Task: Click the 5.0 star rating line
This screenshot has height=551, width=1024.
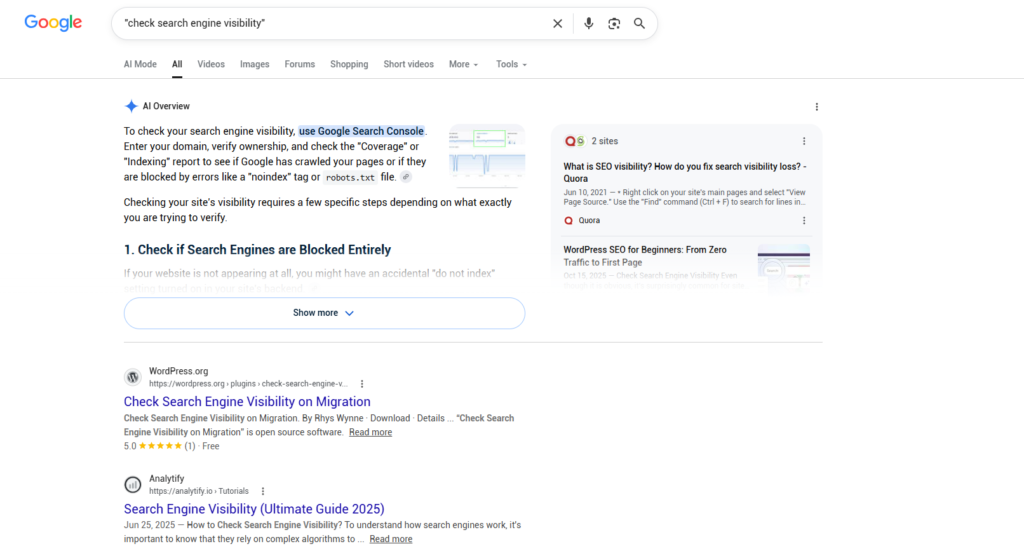Action: (x=171, y=447)
